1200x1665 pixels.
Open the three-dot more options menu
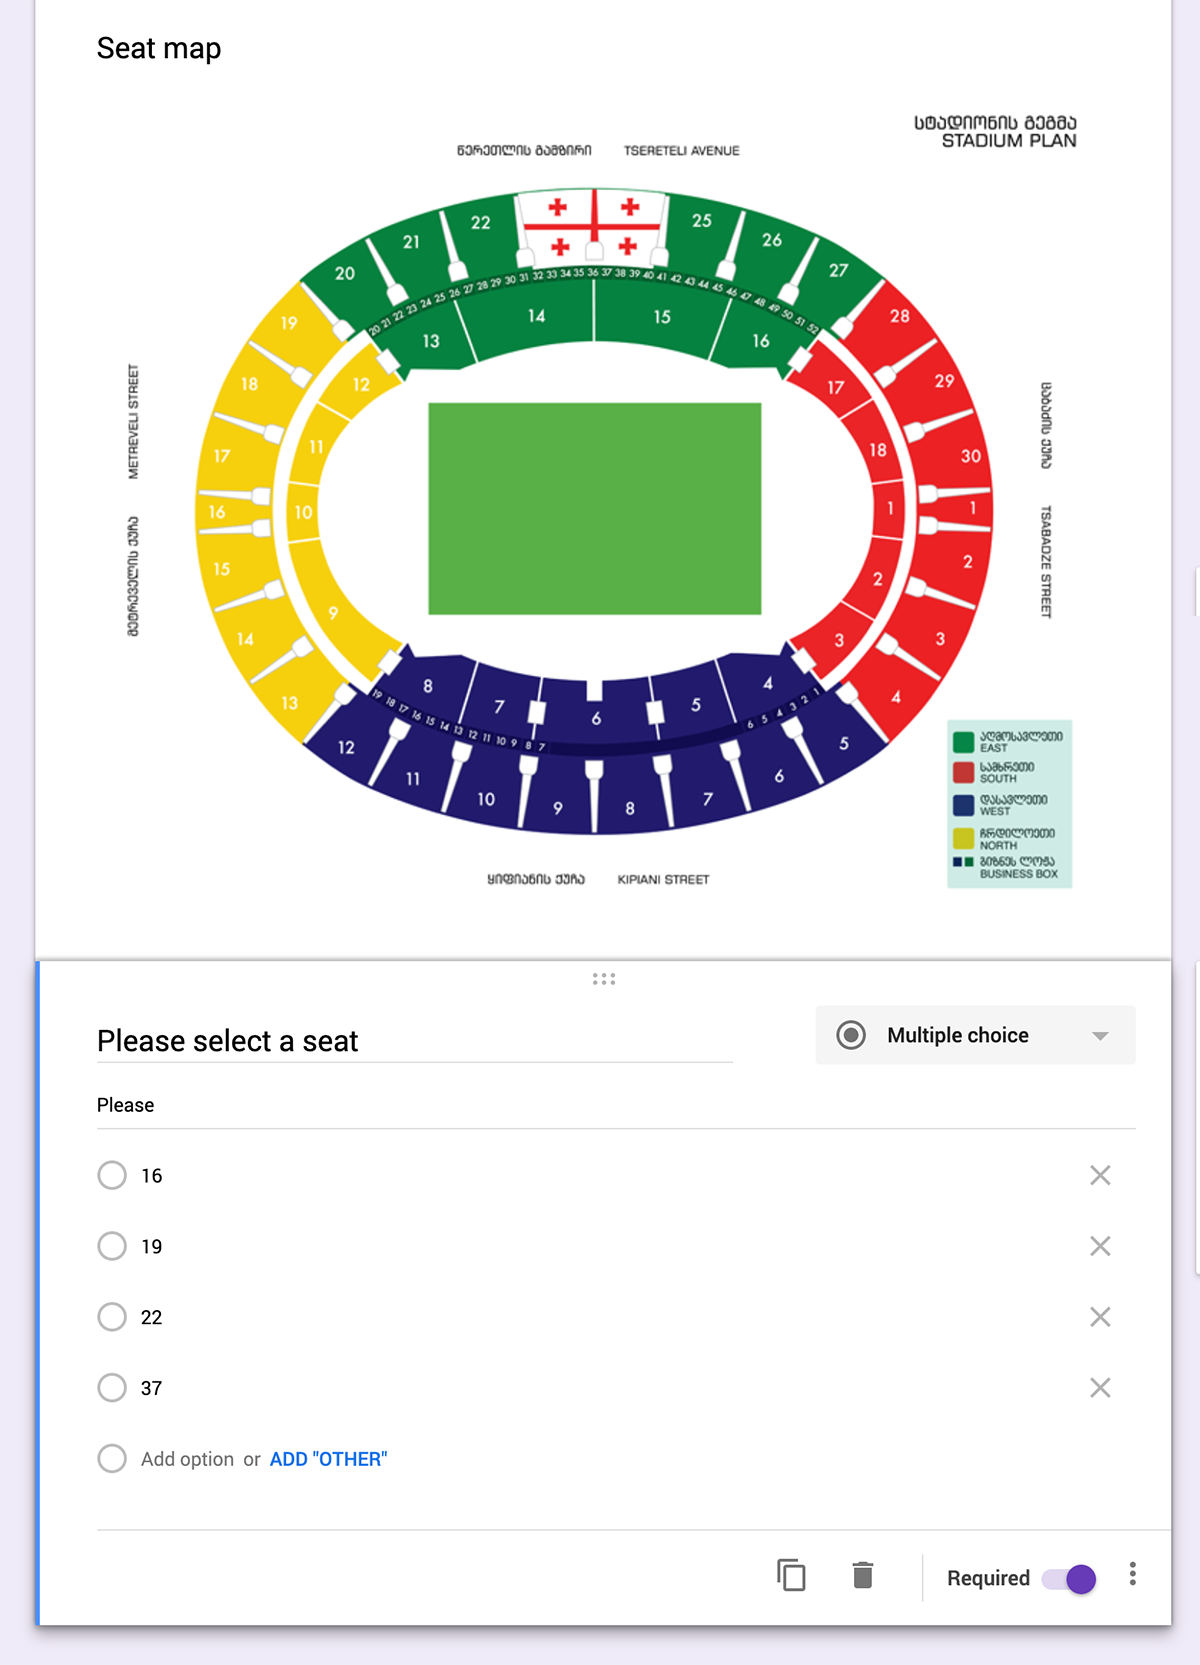pos(1132,1575)
